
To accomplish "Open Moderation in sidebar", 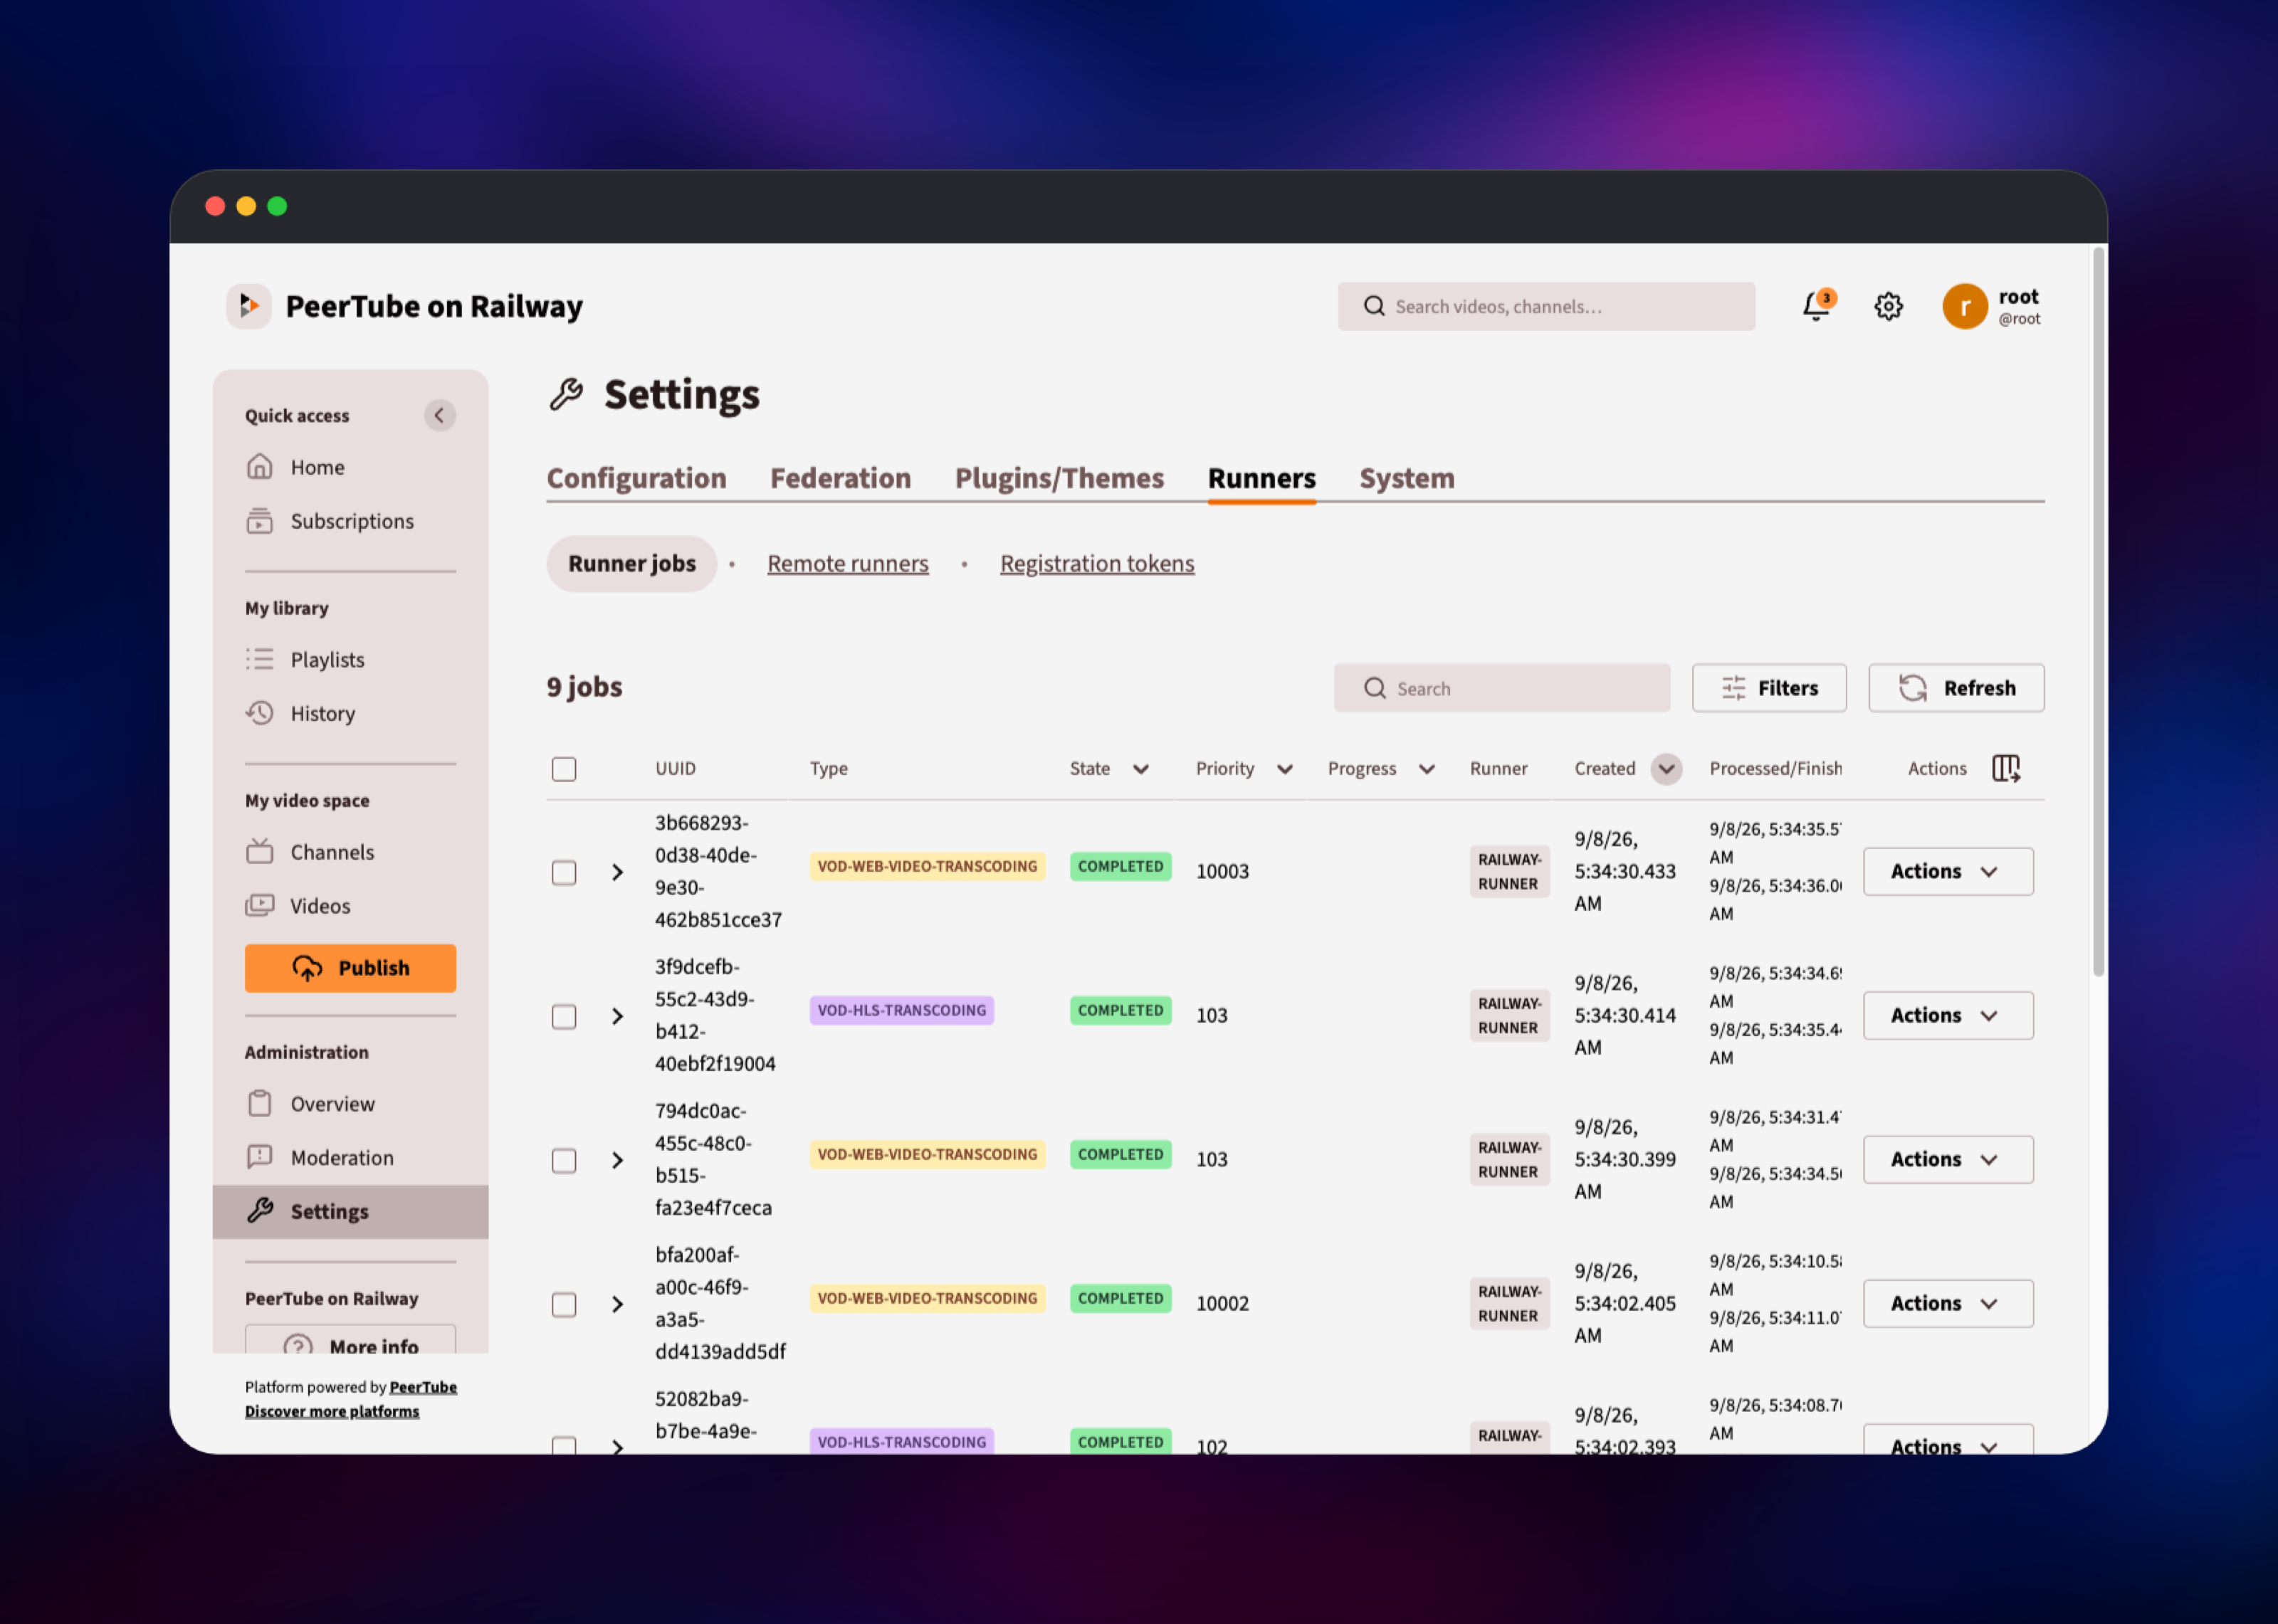I will click(321, 1157).
